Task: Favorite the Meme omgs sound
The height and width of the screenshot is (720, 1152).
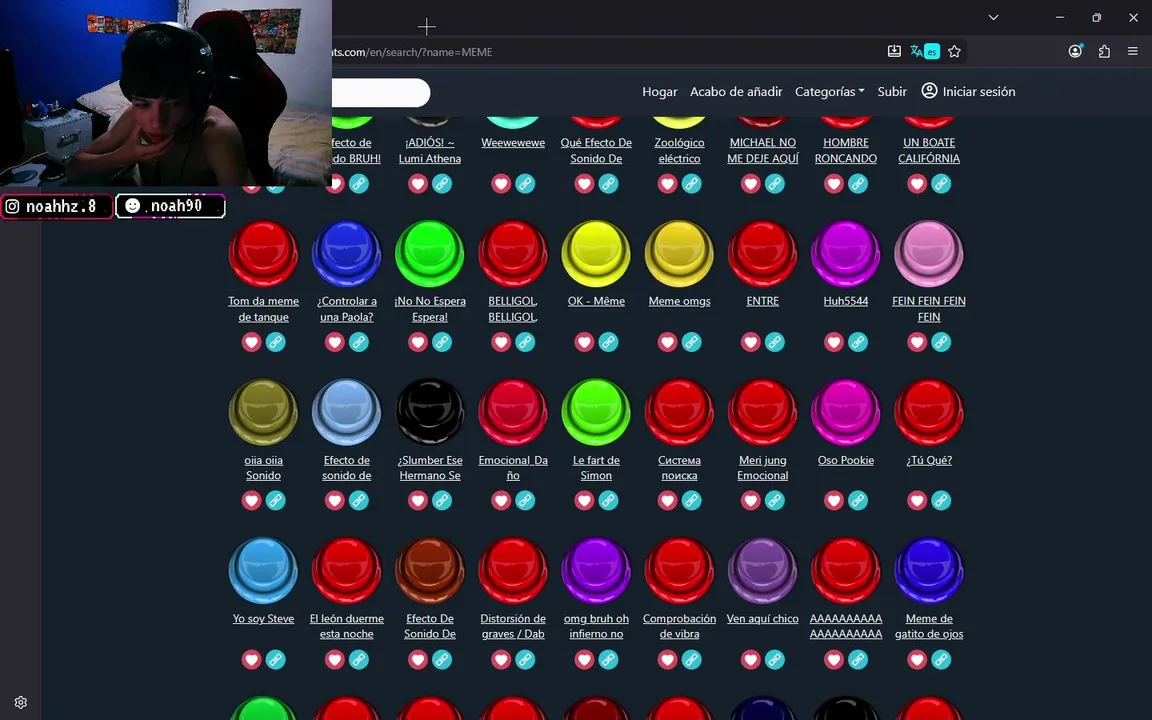Action: click(667, 342)
